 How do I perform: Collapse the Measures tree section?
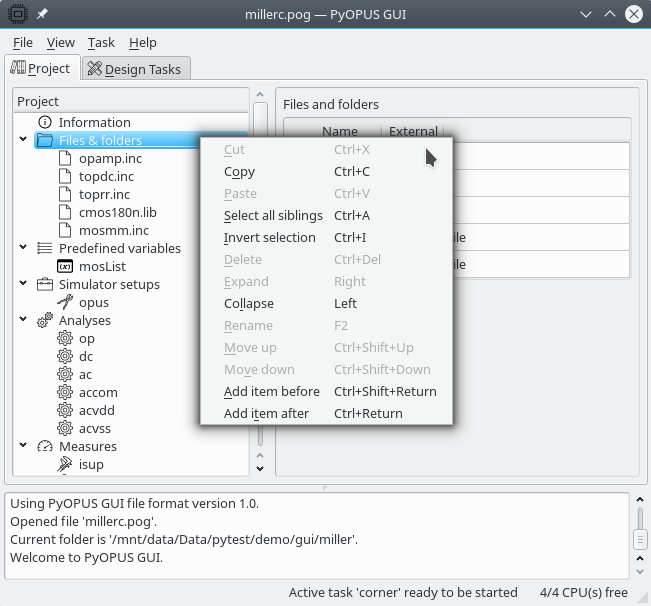pyautogui.click(x=23, y=446)
